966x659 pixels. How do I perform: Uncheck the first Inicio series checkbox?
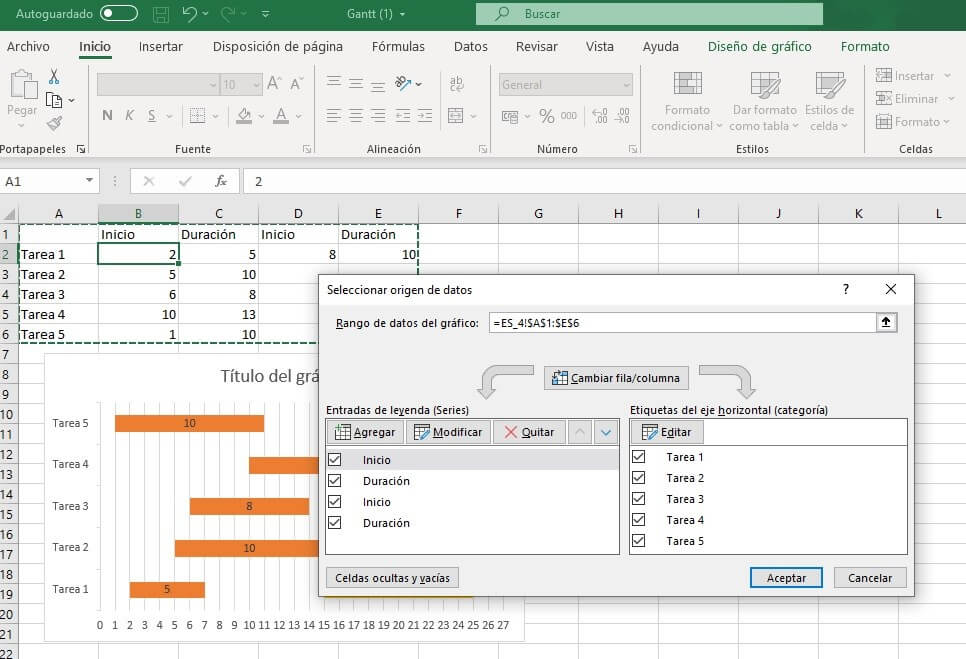click(x=335, y=459)
